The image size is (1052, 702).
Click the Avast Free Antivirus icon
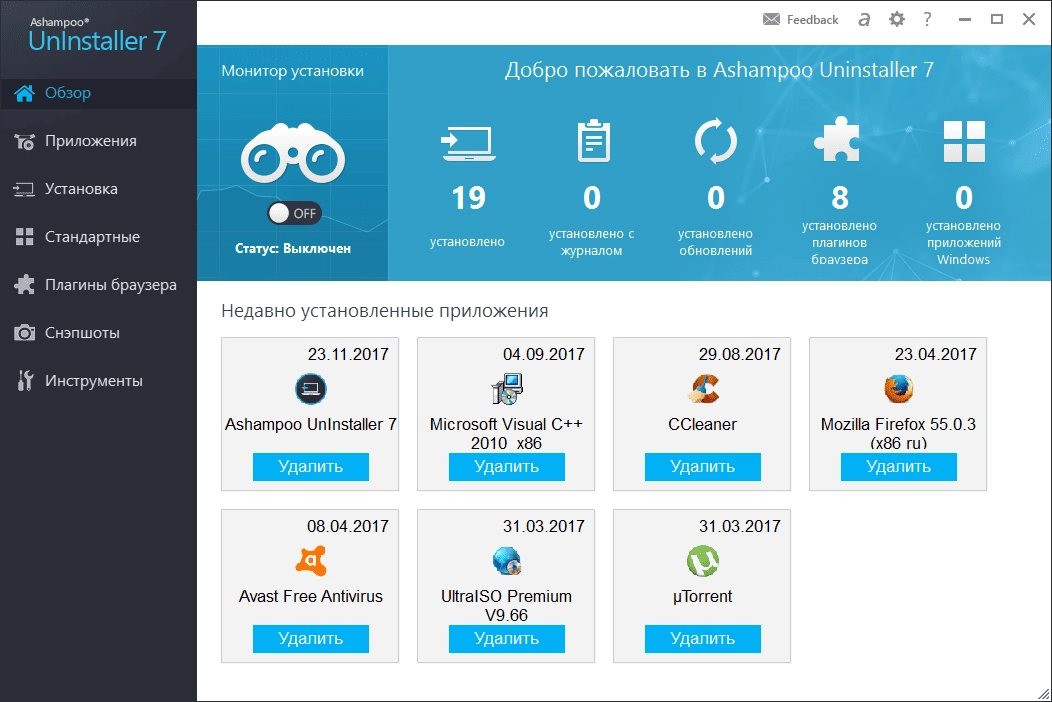click(311, 561)
